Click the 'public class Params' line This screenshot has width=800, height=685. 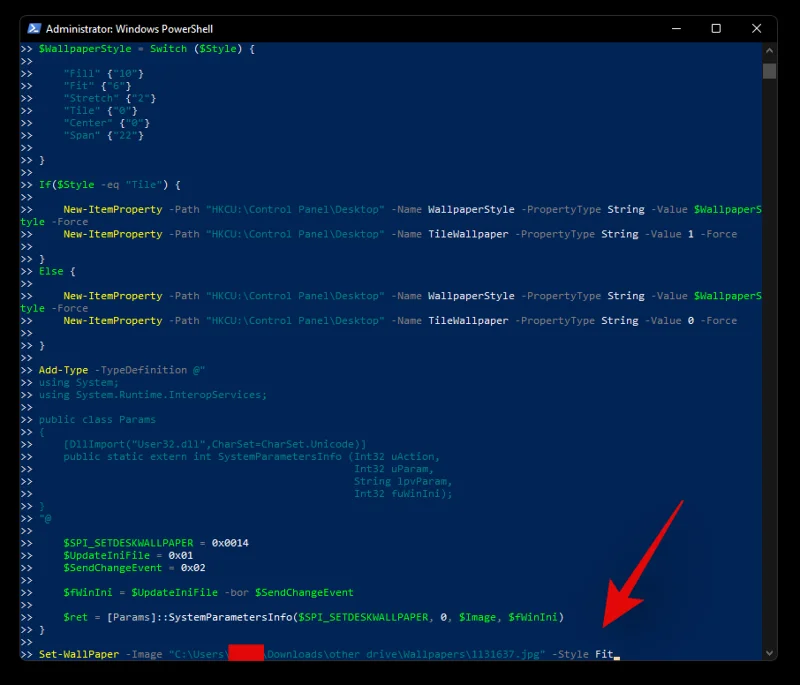(x=92, y=419)
